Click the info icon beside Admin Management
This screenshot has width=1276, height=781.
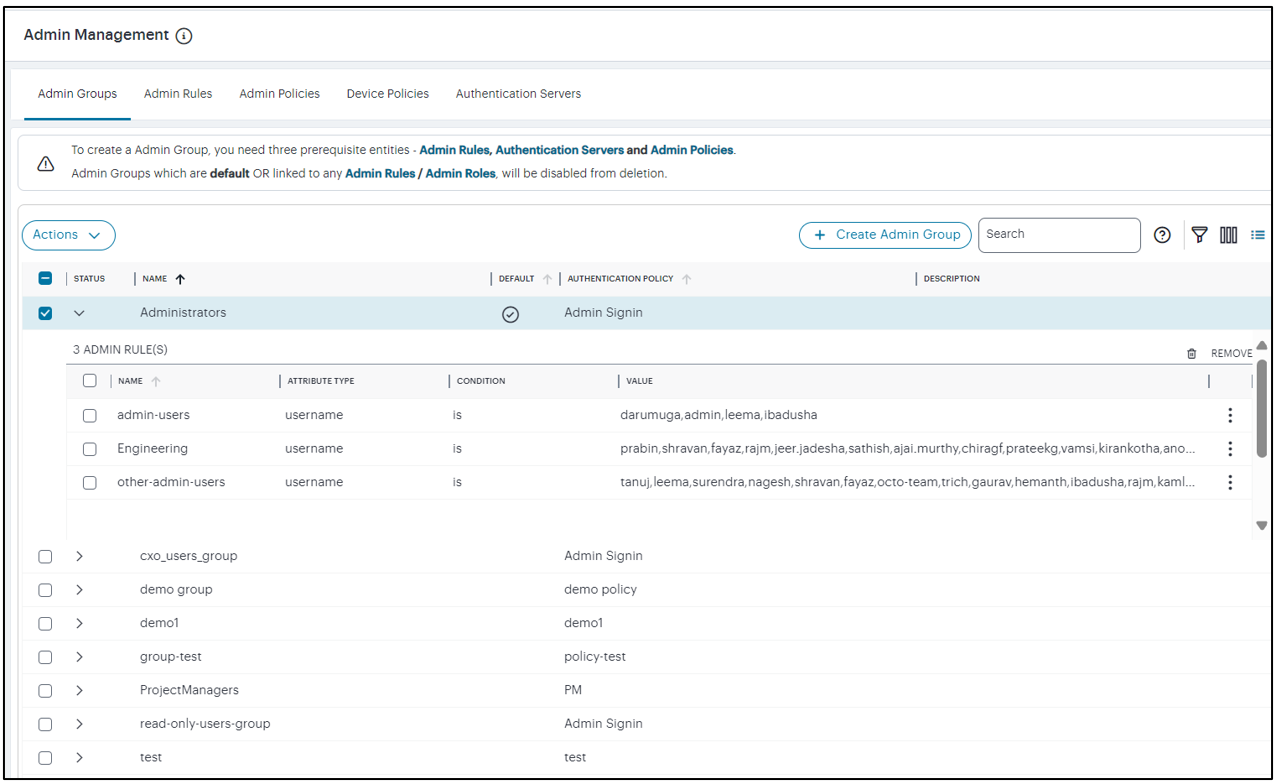click(x=184, y=36)
